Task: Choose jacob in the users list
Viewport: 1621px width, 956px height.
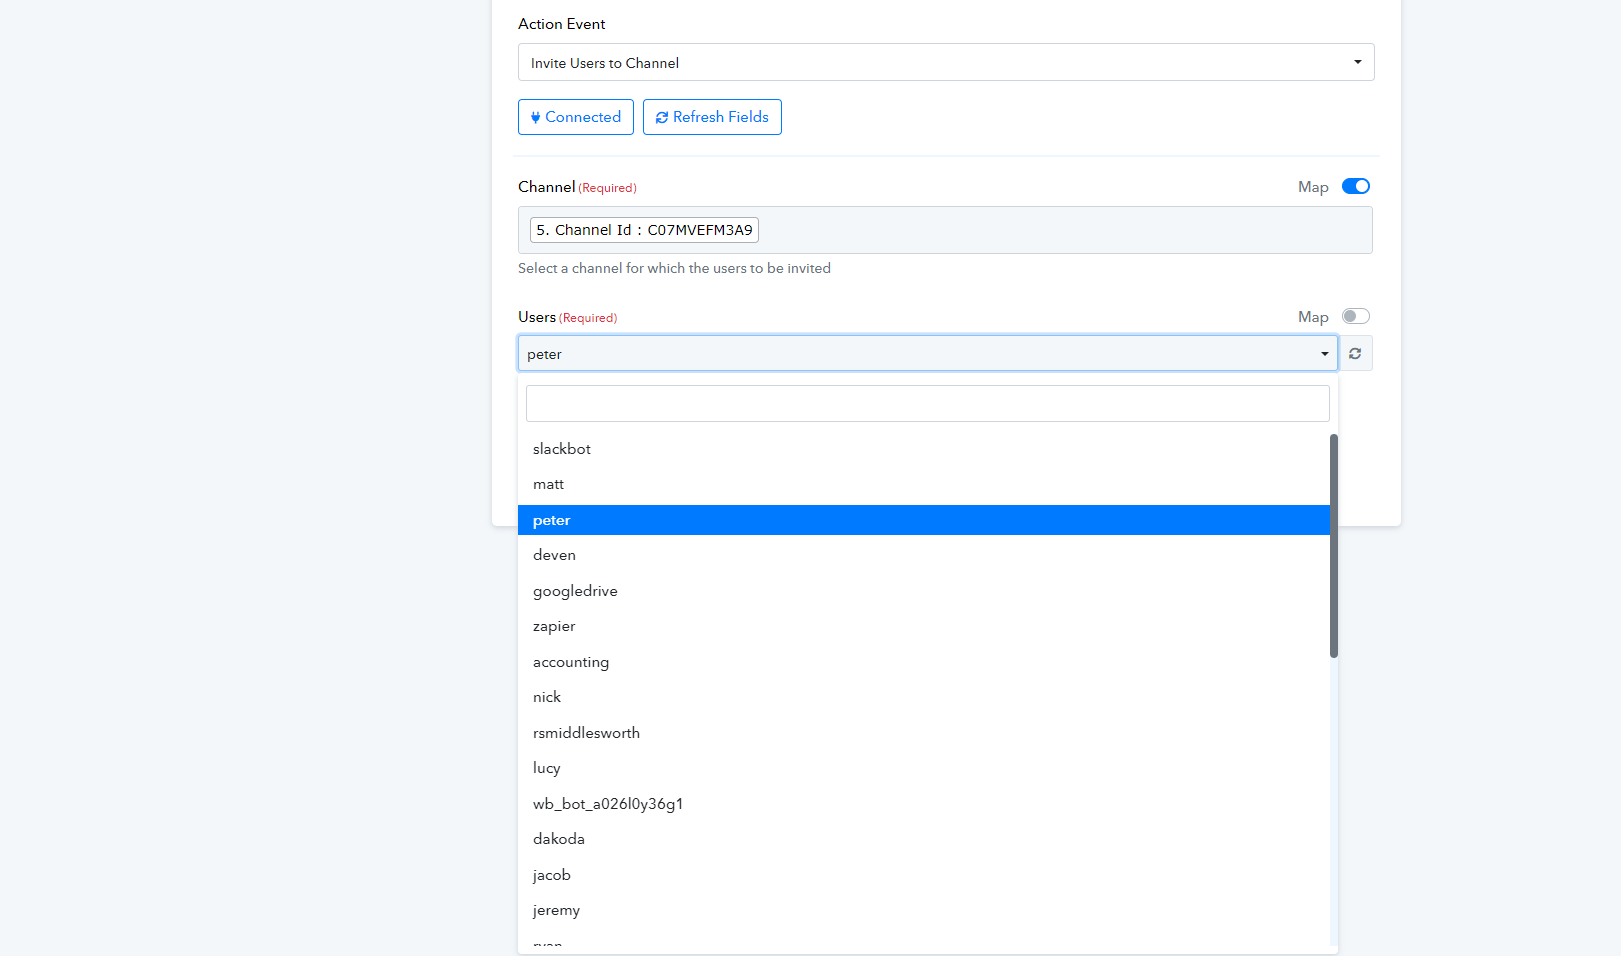Action: pos(924,875)
